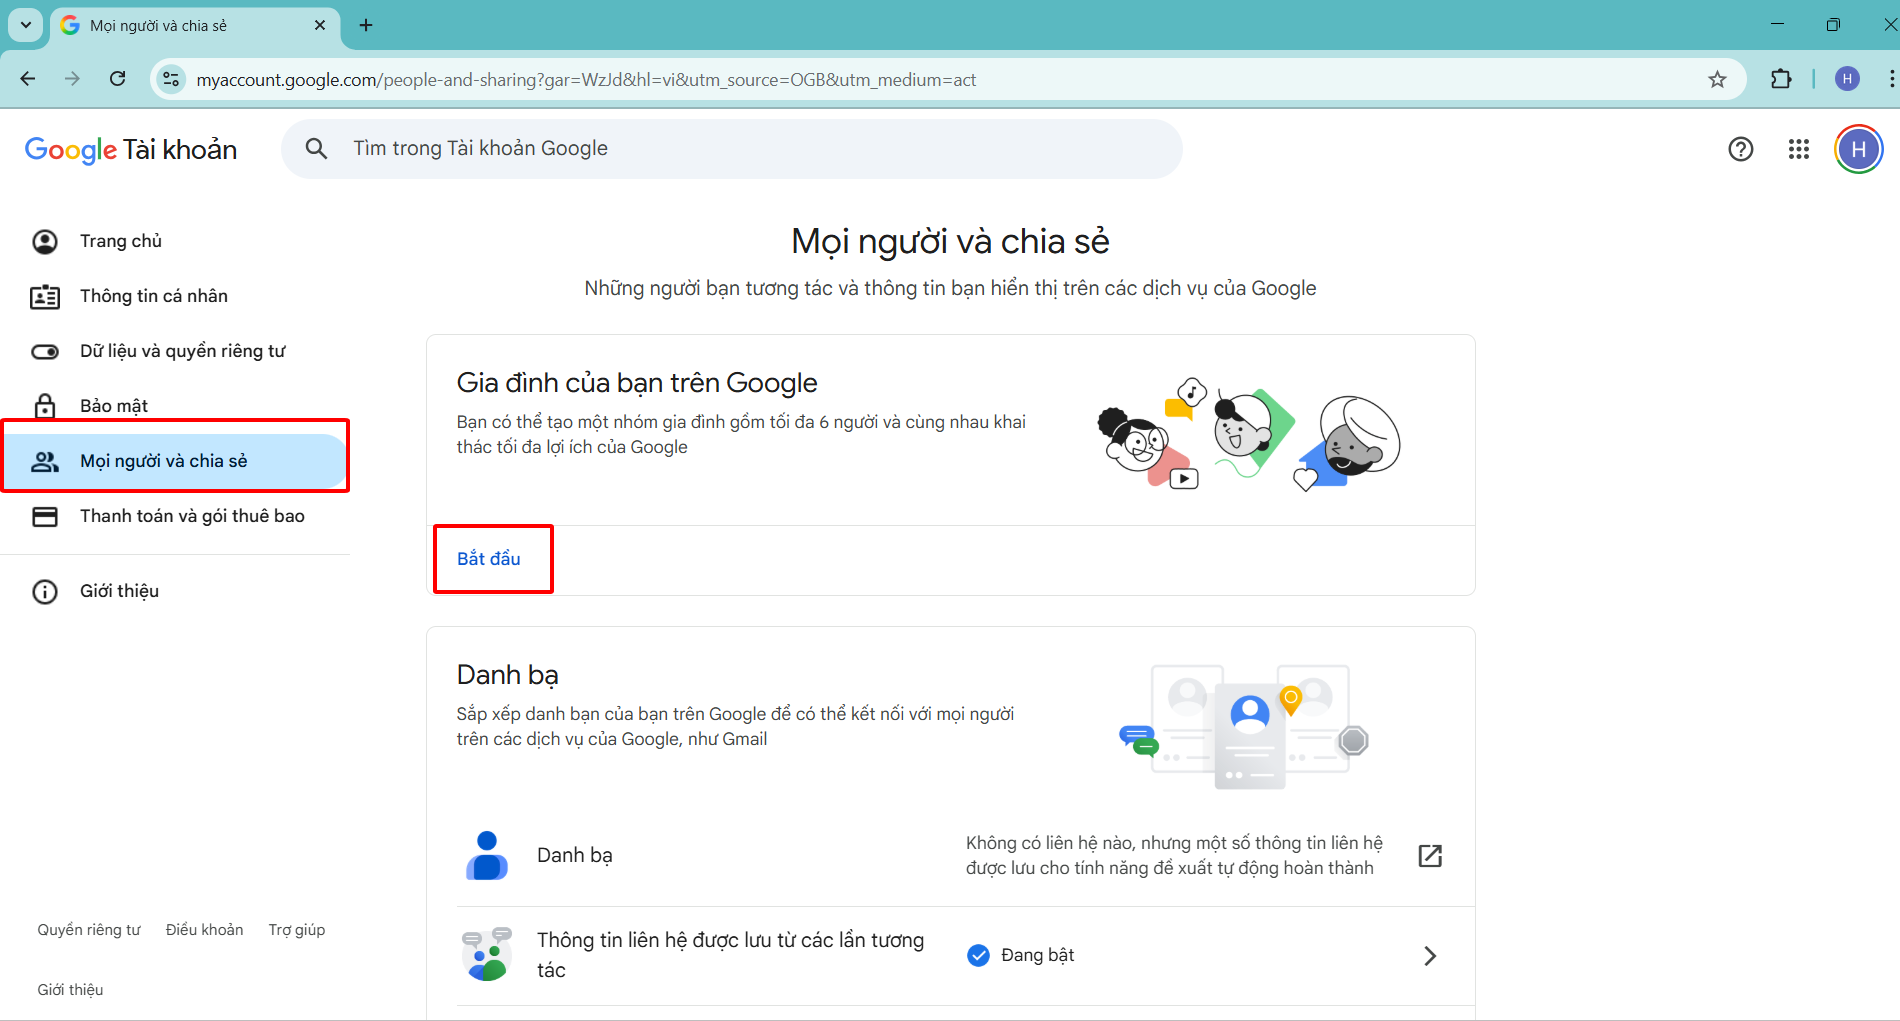
Task: Click the contacts illustration in Danh bạ card
Action: coord(1244,727)
